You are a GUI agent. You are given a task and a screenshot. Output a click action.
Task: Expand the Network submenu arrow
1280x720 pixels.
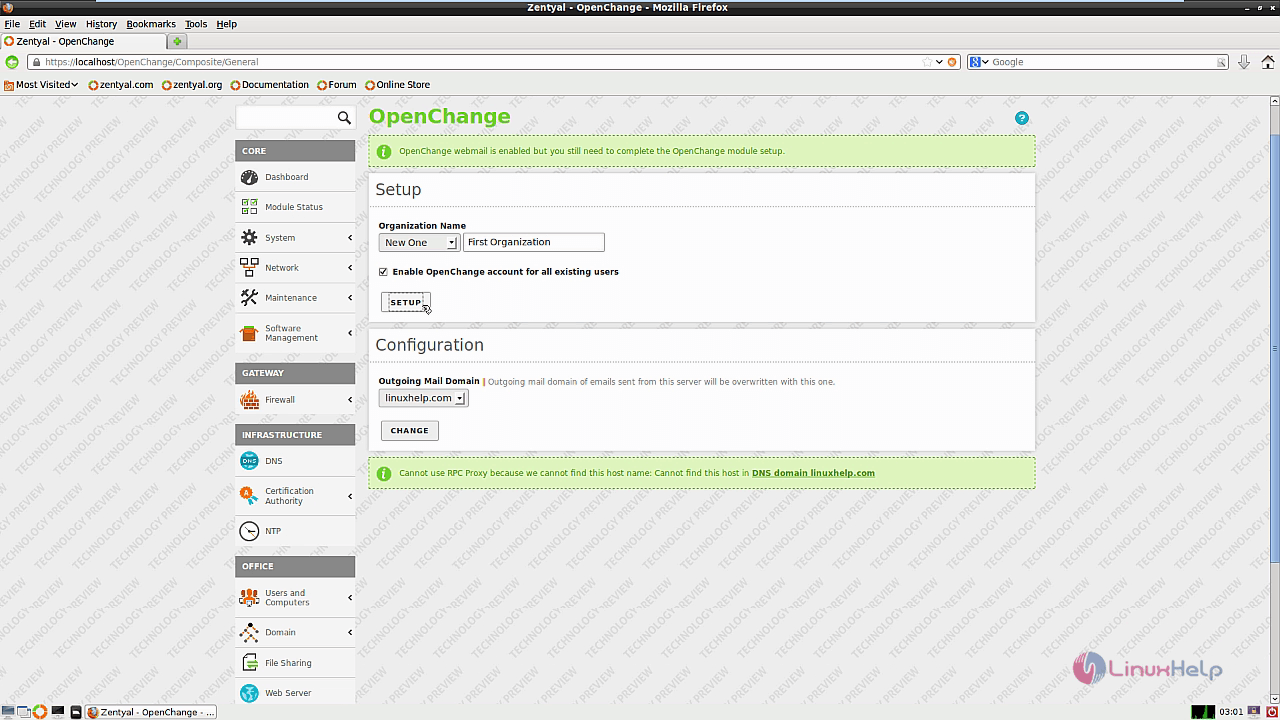tap(350, 268)
